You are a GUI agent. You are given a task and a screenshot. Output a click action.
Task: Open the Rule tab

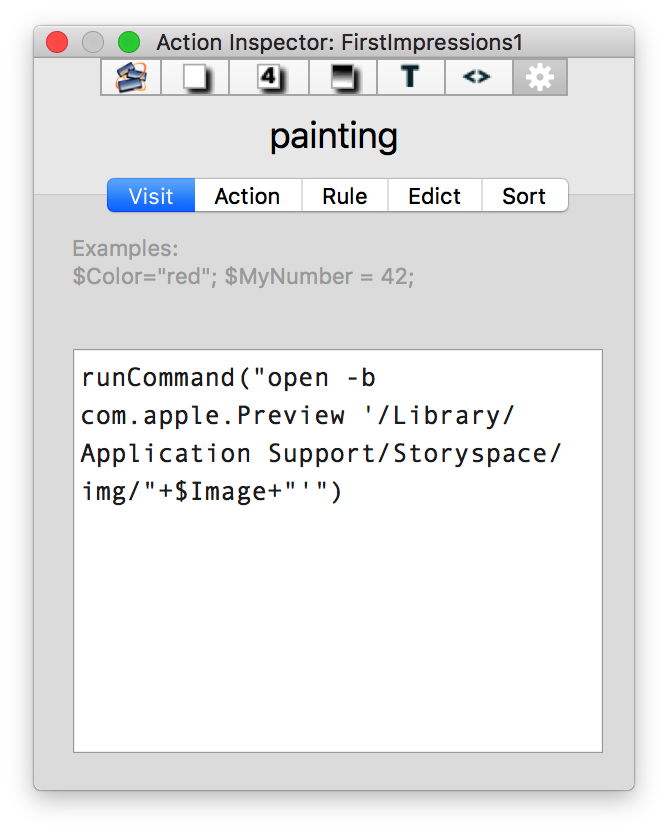coord(344,196)
